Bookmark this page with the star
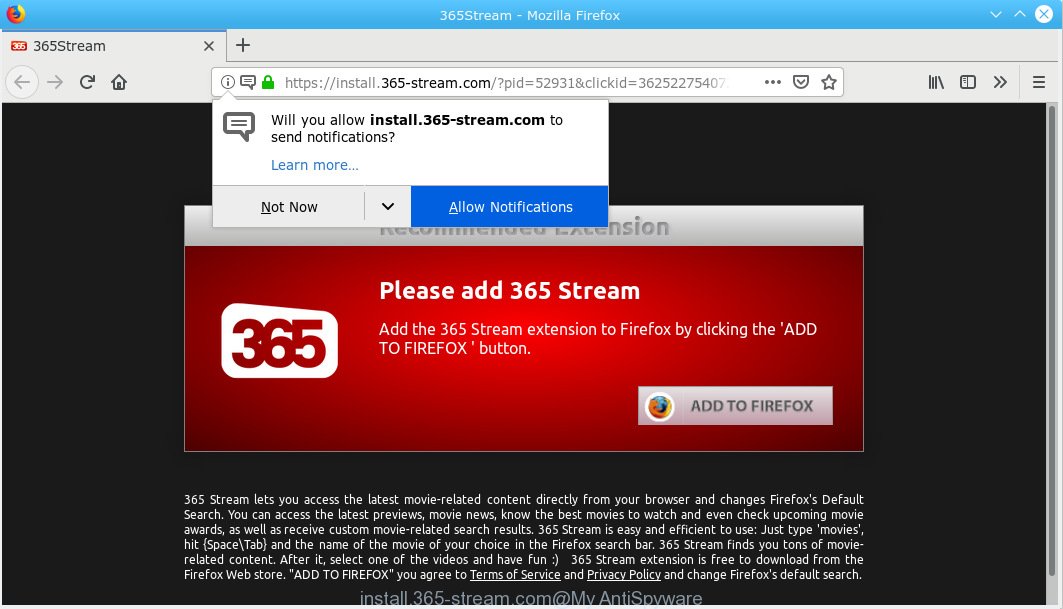 tap(828, 82)
